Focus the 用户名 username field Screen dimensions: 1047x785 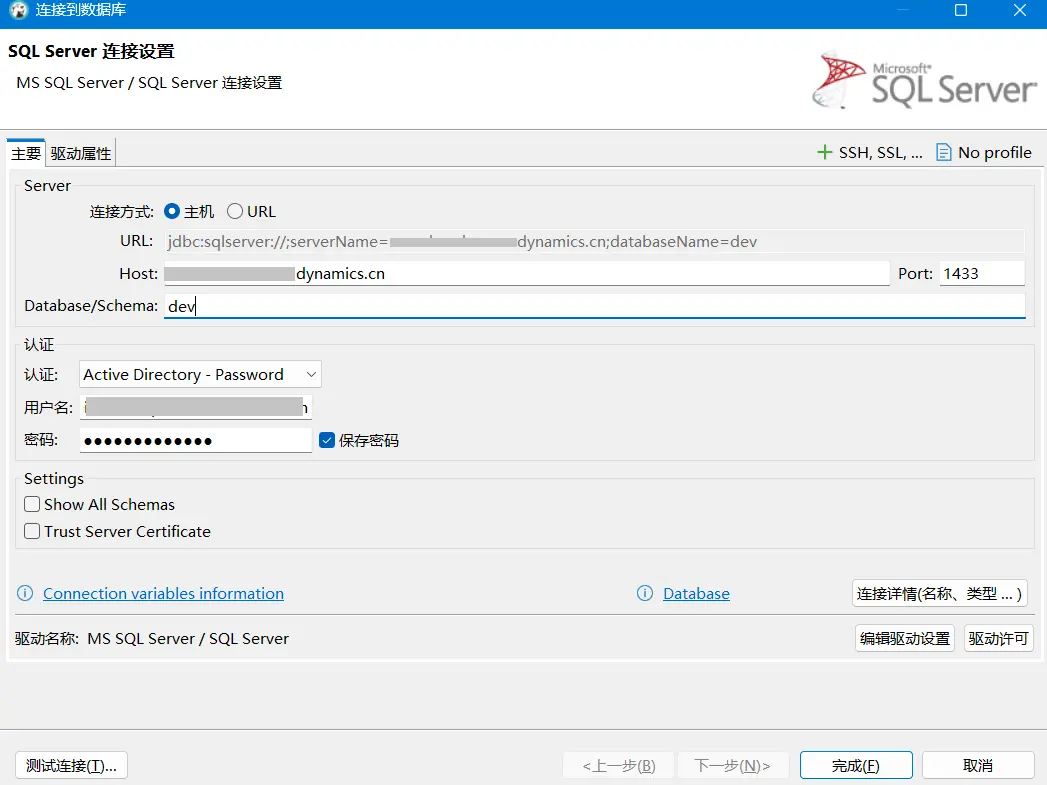(x=196, y=407)
